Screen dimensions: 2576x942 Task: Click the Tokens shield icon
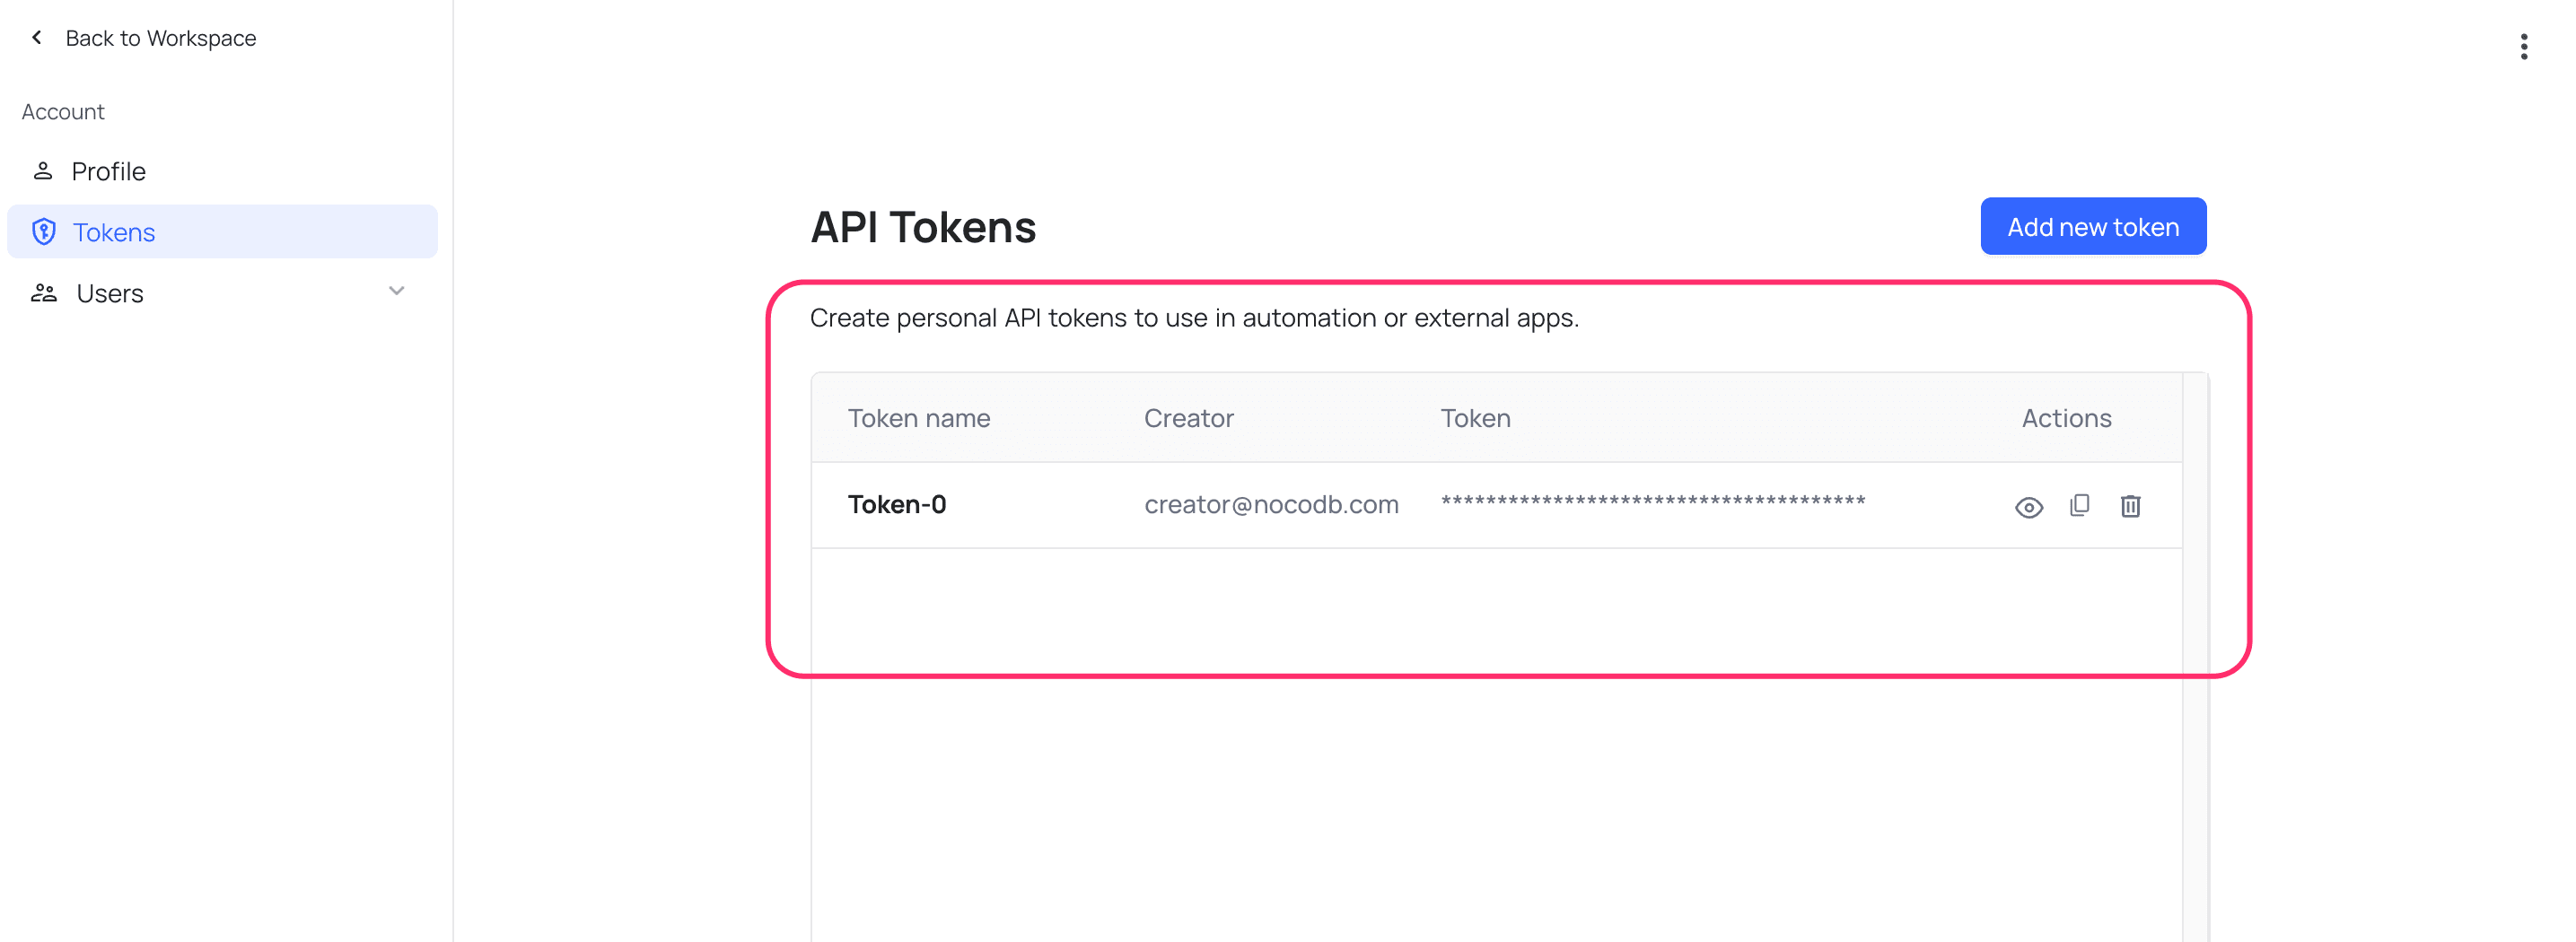coord(44,231)
